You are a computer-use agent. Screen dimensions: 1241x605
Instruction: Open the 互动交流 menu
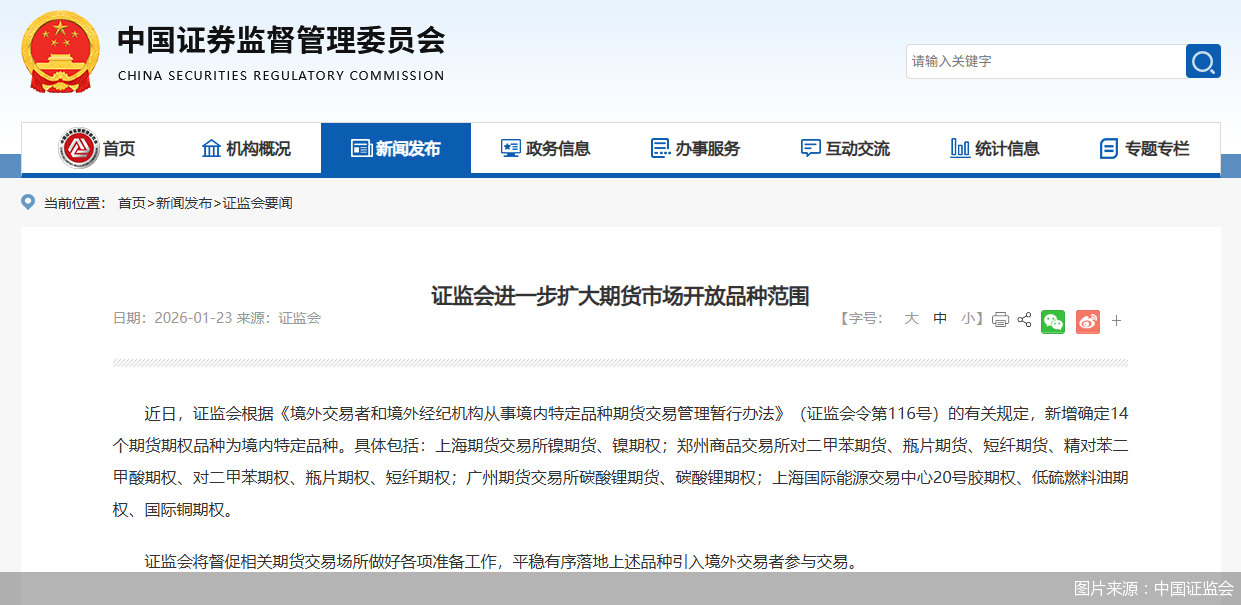845,147
